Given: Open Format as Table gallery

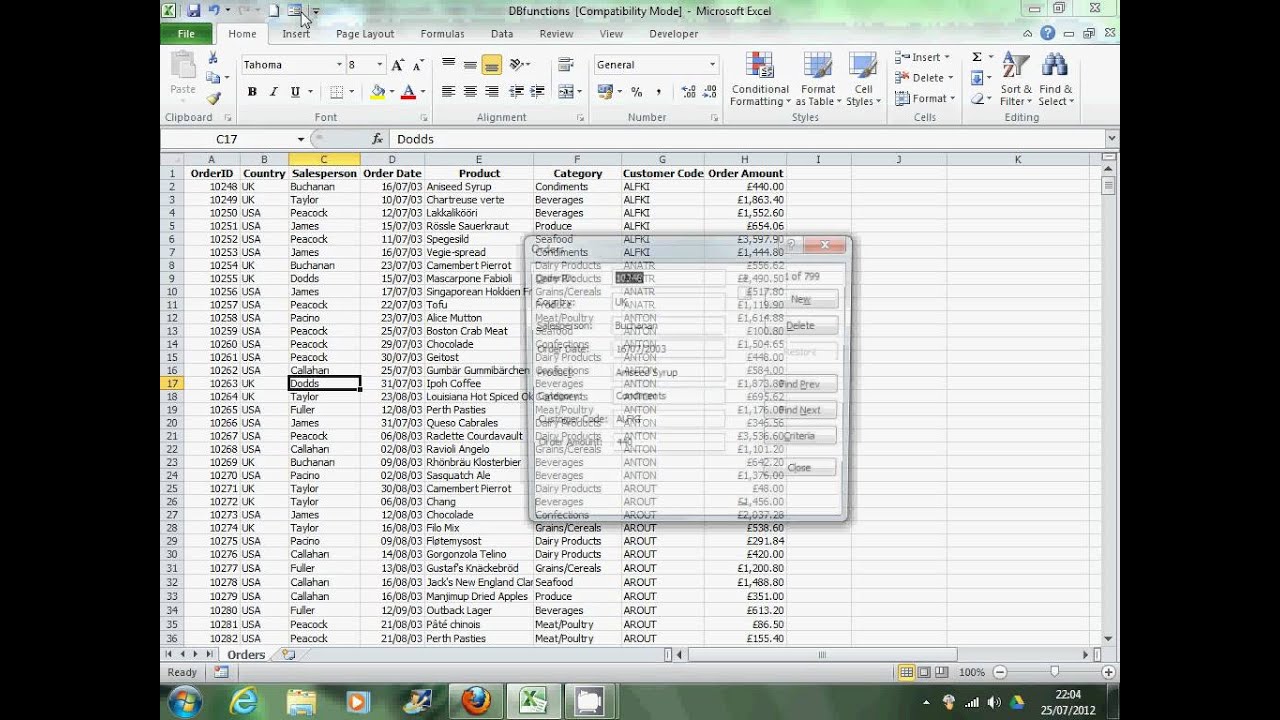Looking at the screenshot, I should click(817, 80).
